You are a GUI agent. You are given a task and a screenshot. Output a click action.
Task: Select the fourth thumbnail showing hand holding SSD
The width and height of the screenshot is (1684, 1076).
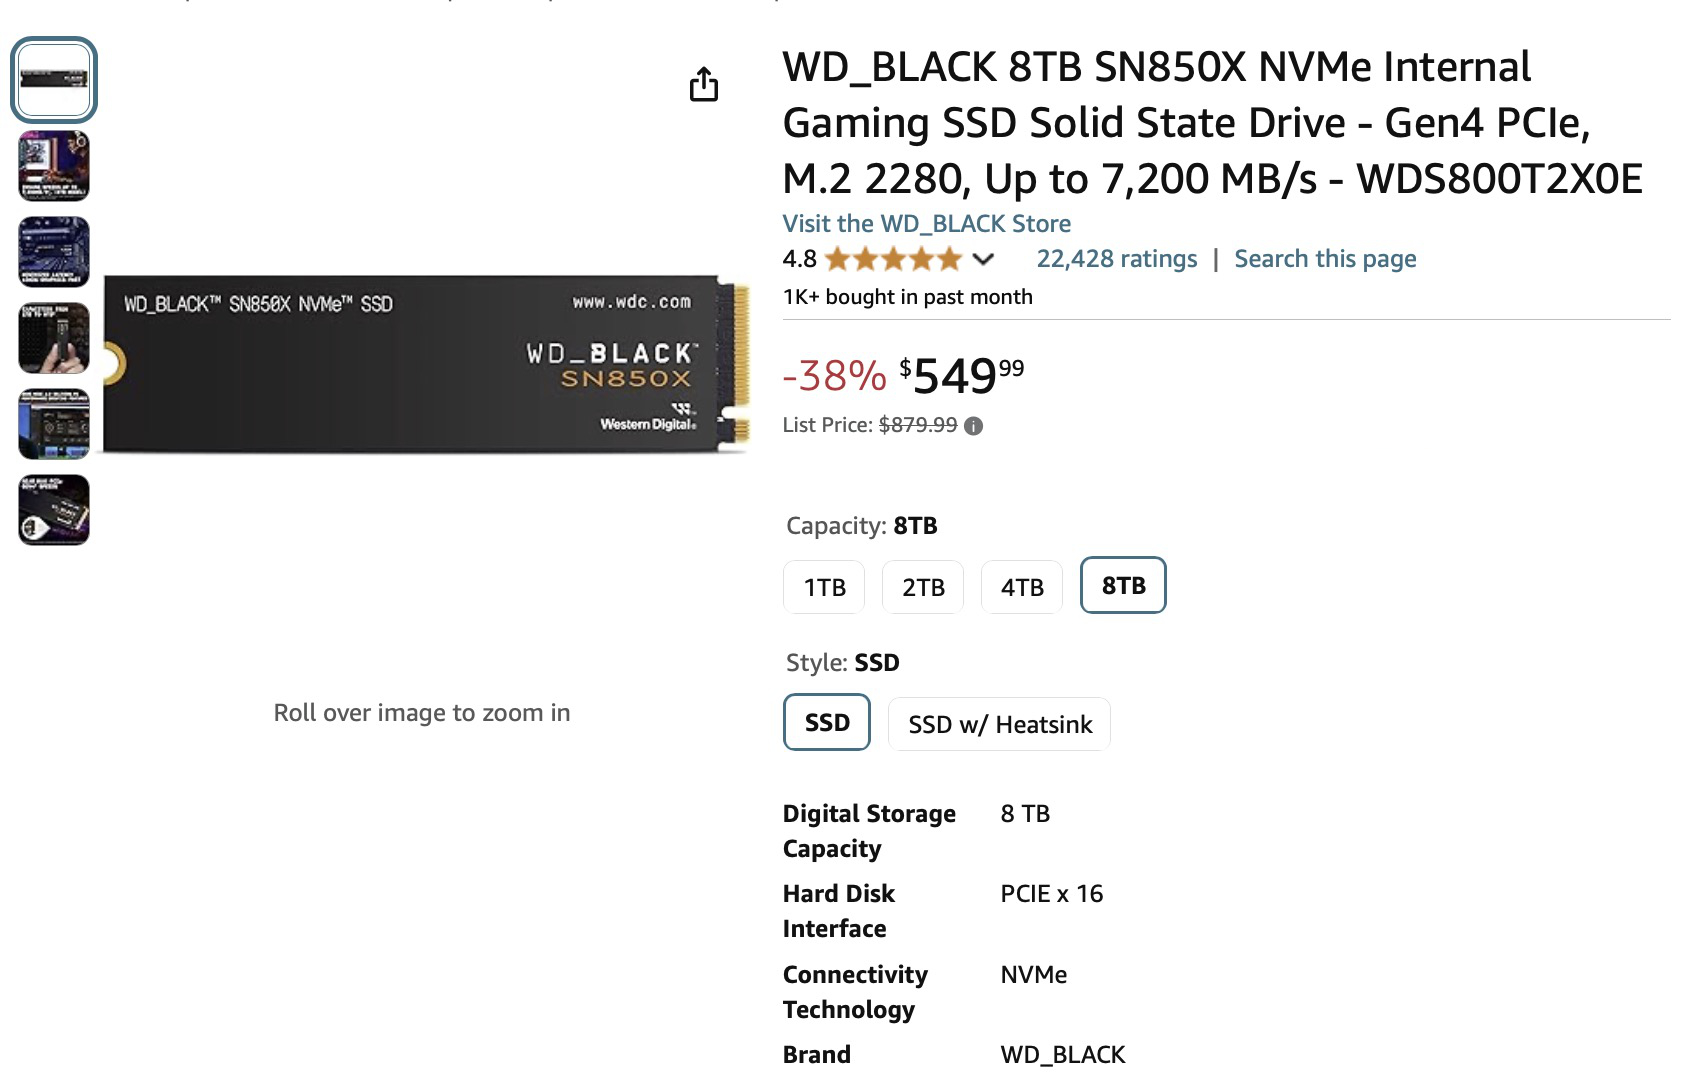click(54, 338)
